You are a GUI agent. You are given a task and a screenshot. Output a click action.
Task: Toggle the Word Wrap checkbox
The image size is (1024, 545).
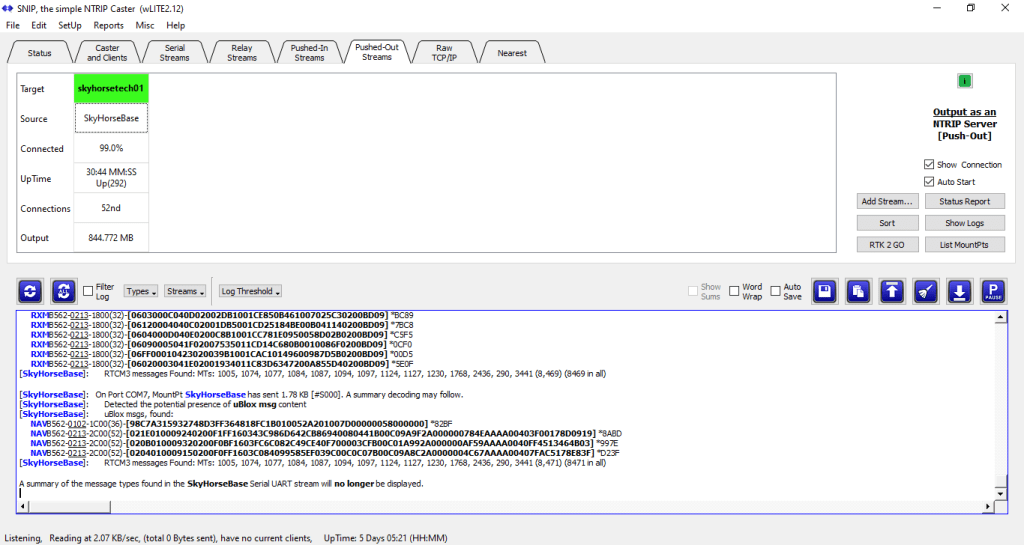(x=735, y=291)
